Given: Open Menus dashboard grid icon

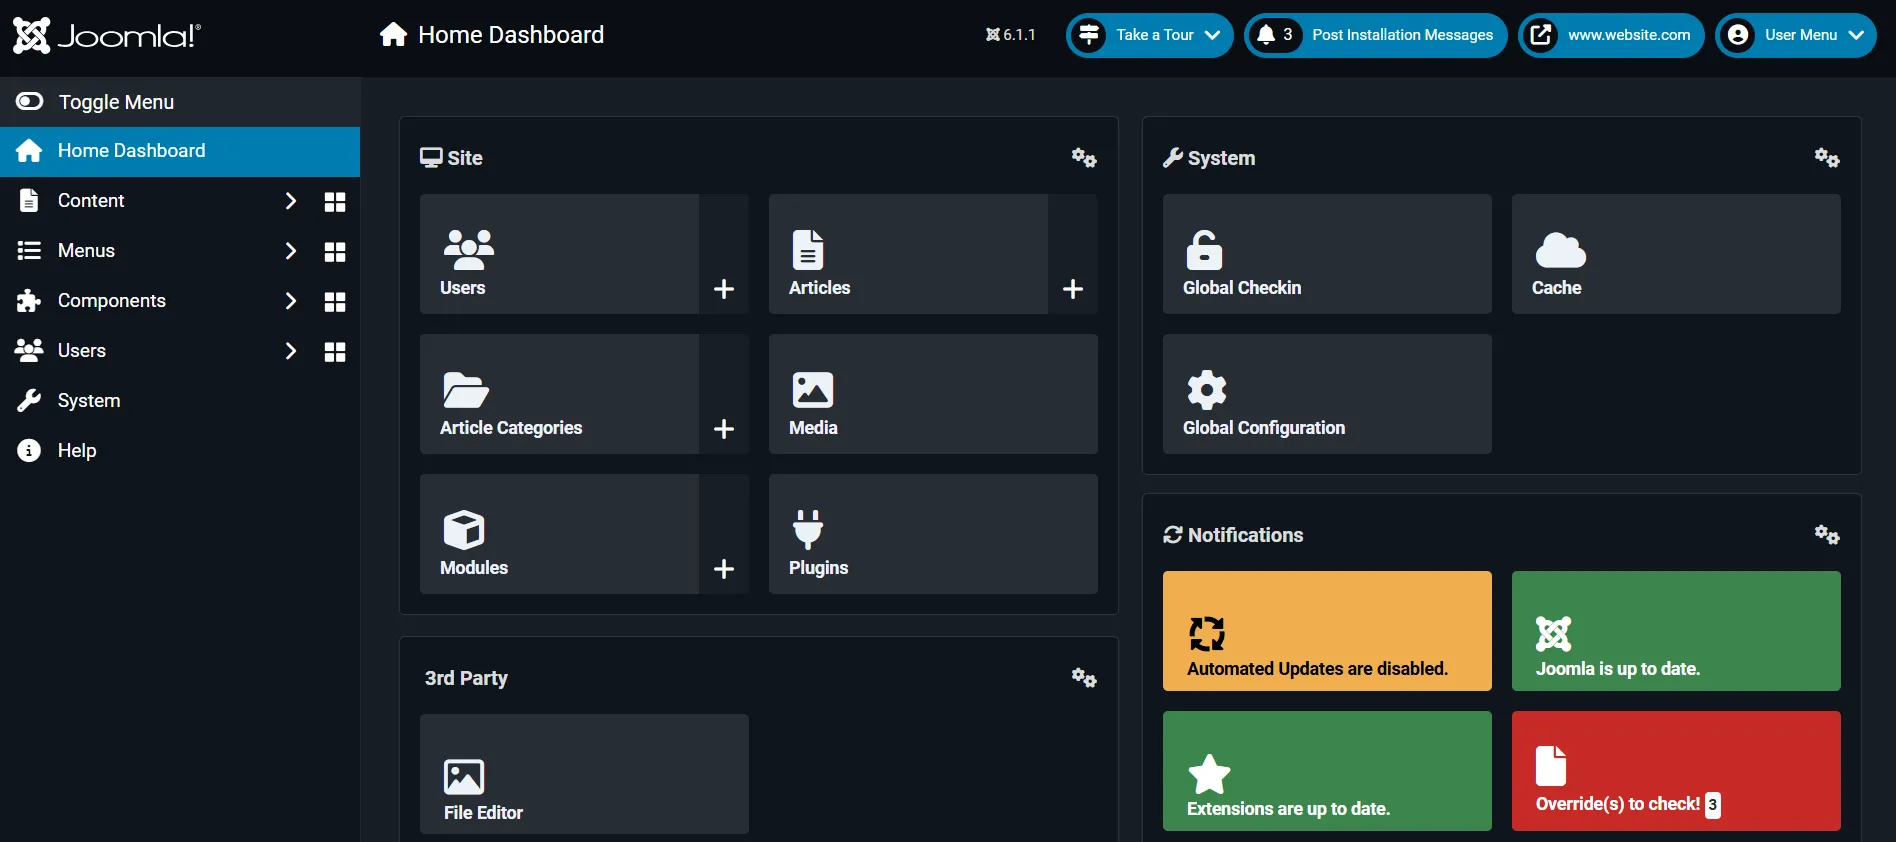Looking at the screenshot, I should tap(335, 252).
